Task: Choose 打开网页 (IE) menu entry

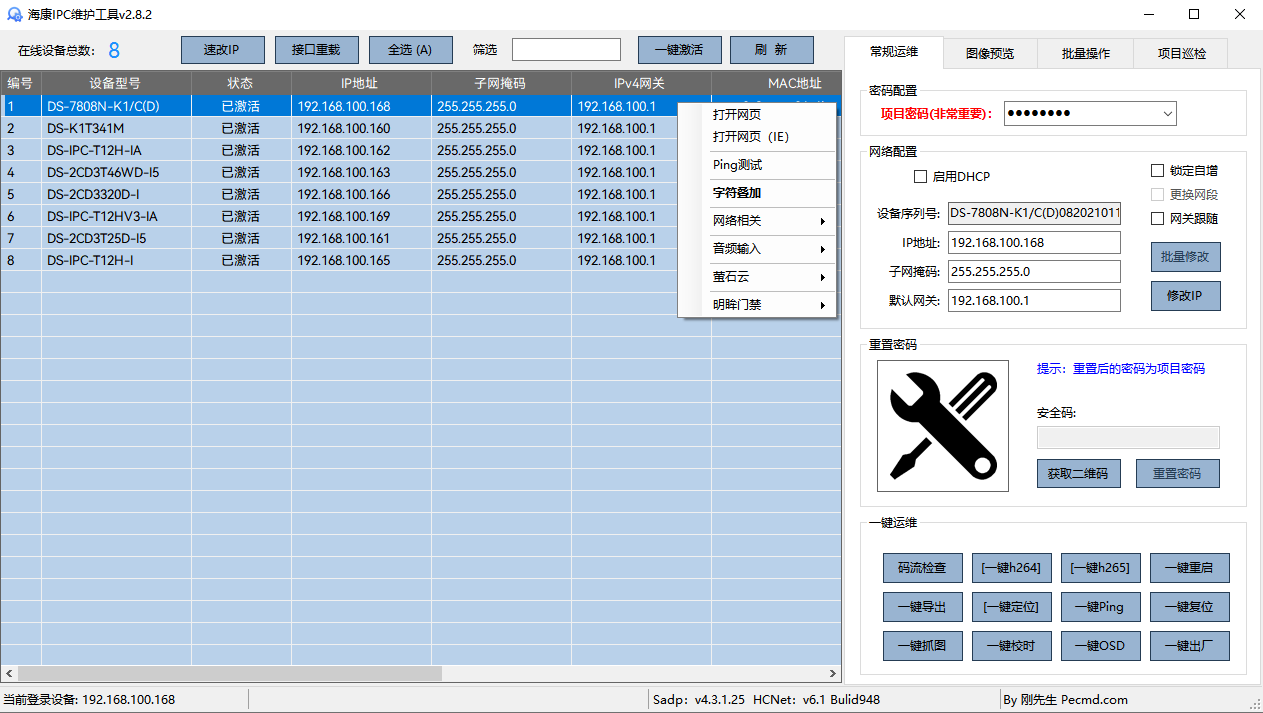Action: pyautogui.click(x=757, y=137)
